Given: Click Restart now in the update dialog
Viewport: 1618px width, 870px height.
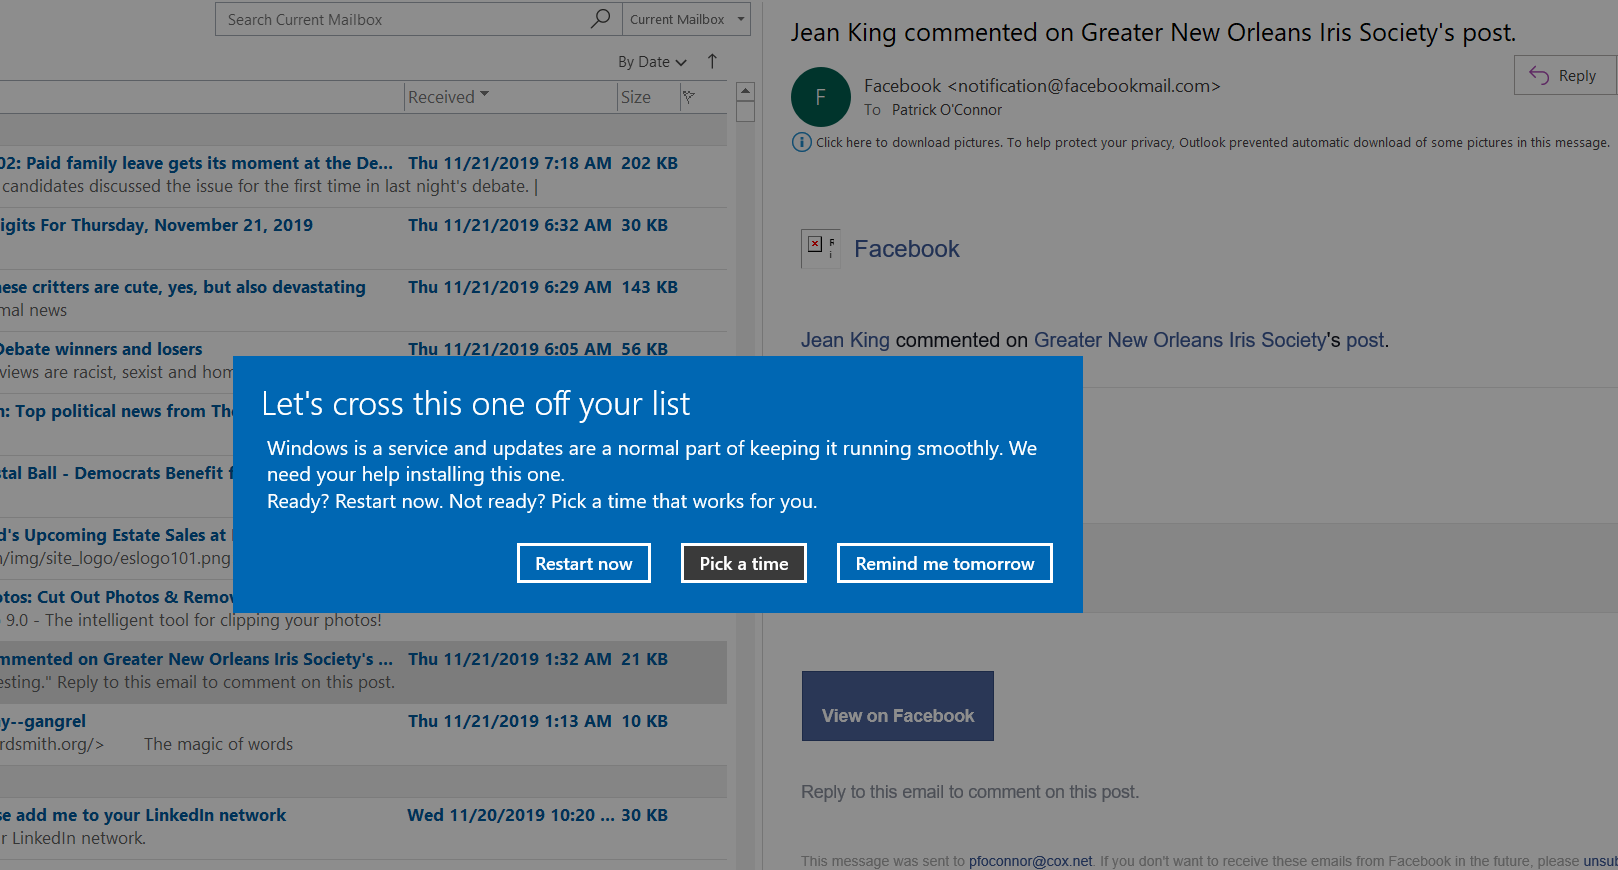Looking at the screenshot, I should 584,563.
